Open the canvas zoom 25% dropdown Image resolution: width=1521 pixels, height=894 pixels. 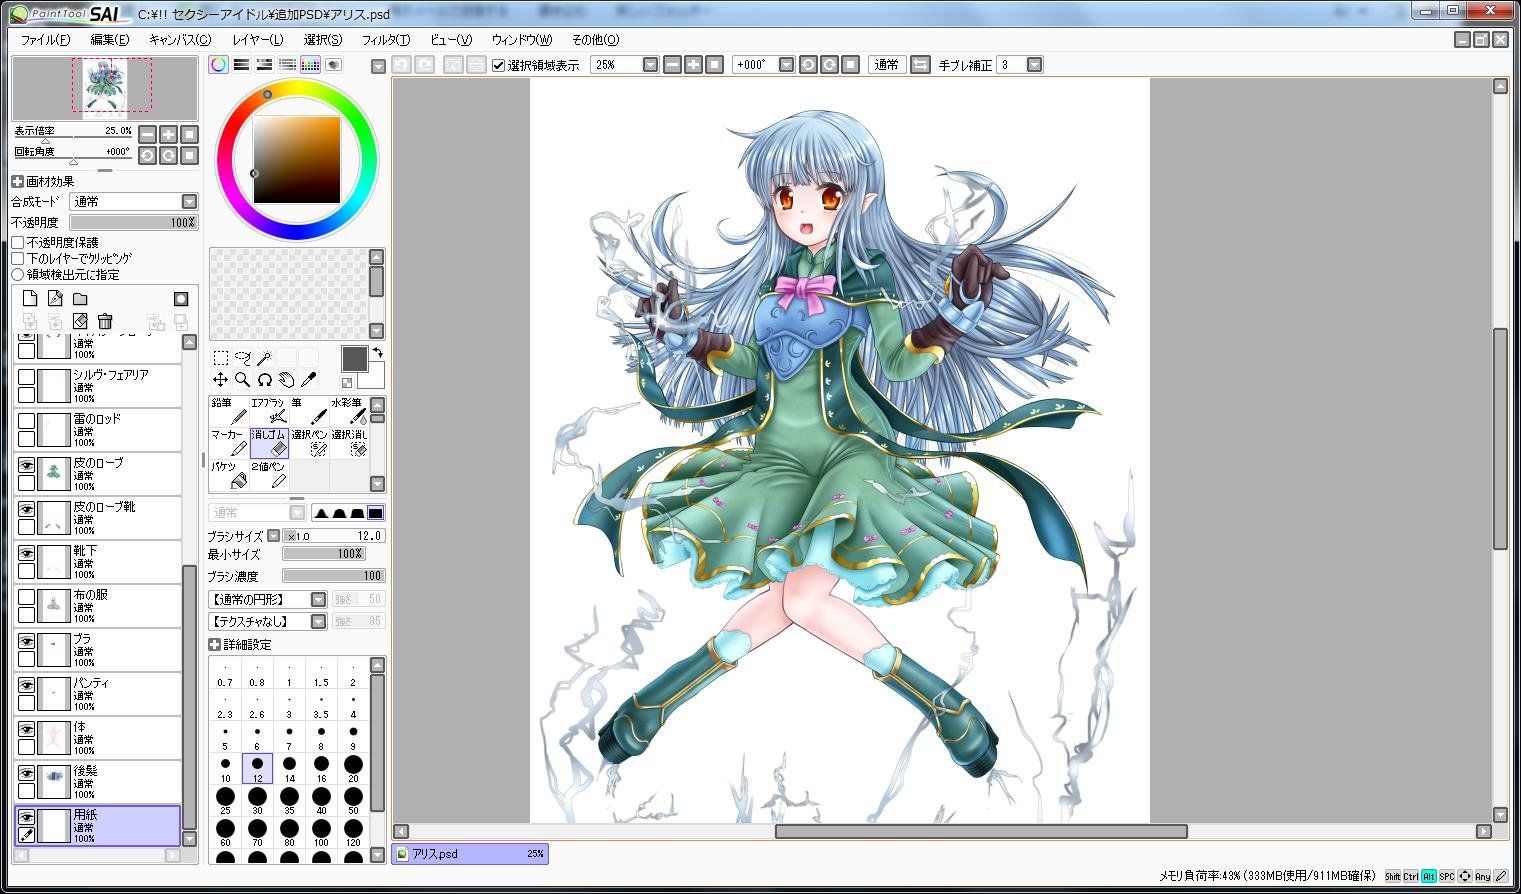(650, 65)
